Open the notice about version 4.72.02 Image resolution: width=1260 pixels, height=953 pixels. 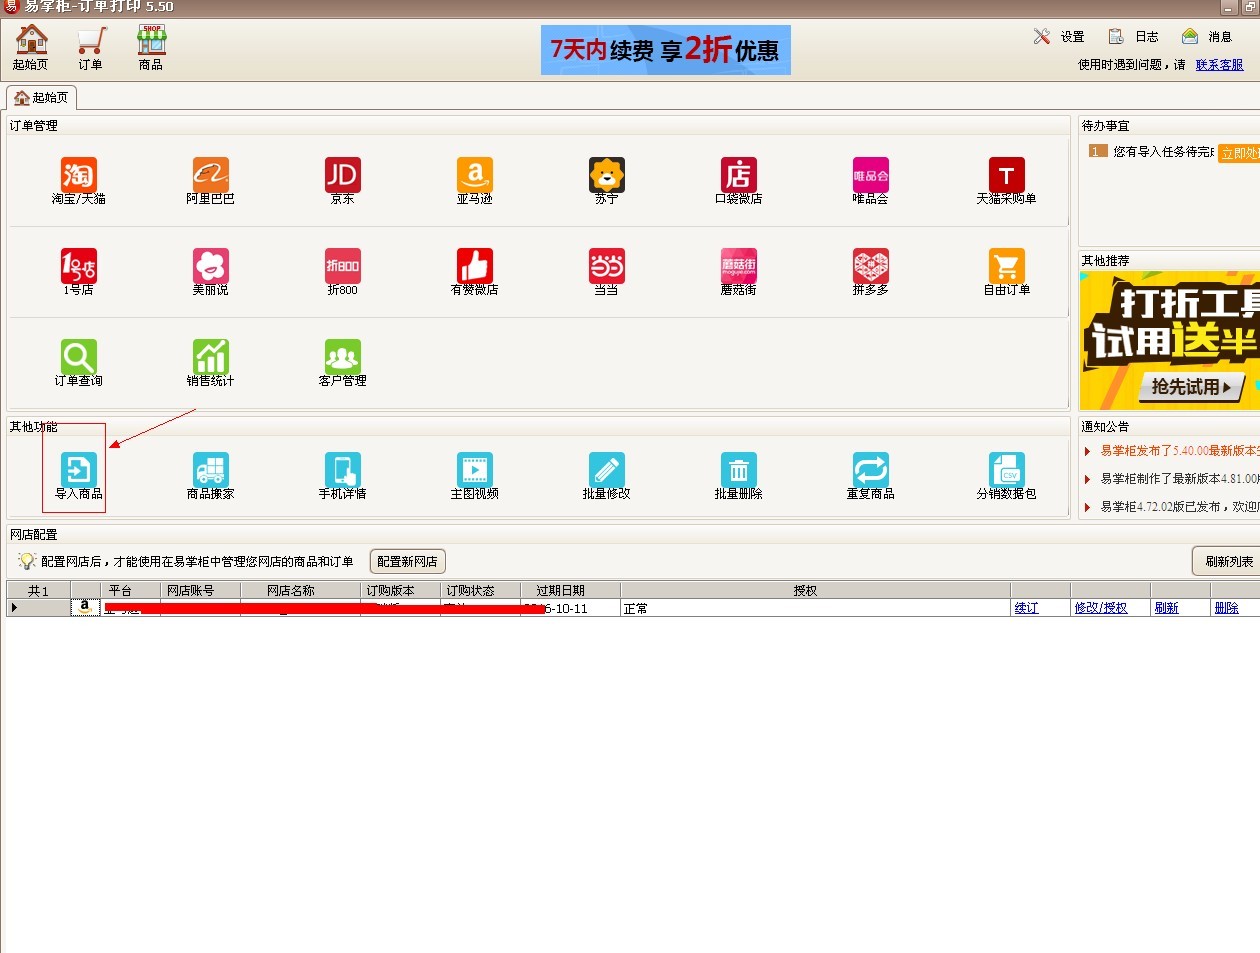pyautogui.click(x=1180, y=507)
